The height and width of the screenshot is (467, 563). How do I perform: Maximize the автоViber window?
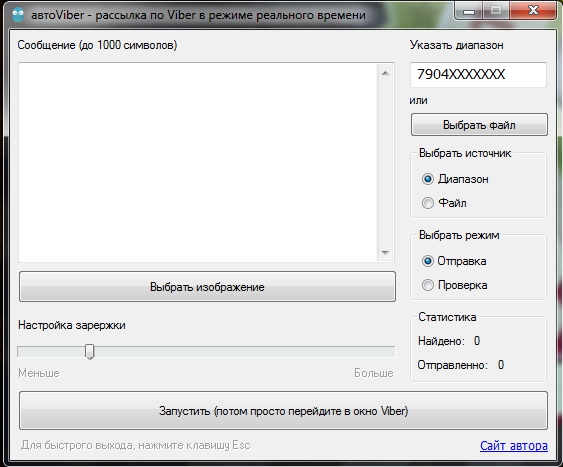(x=496, y=11)
